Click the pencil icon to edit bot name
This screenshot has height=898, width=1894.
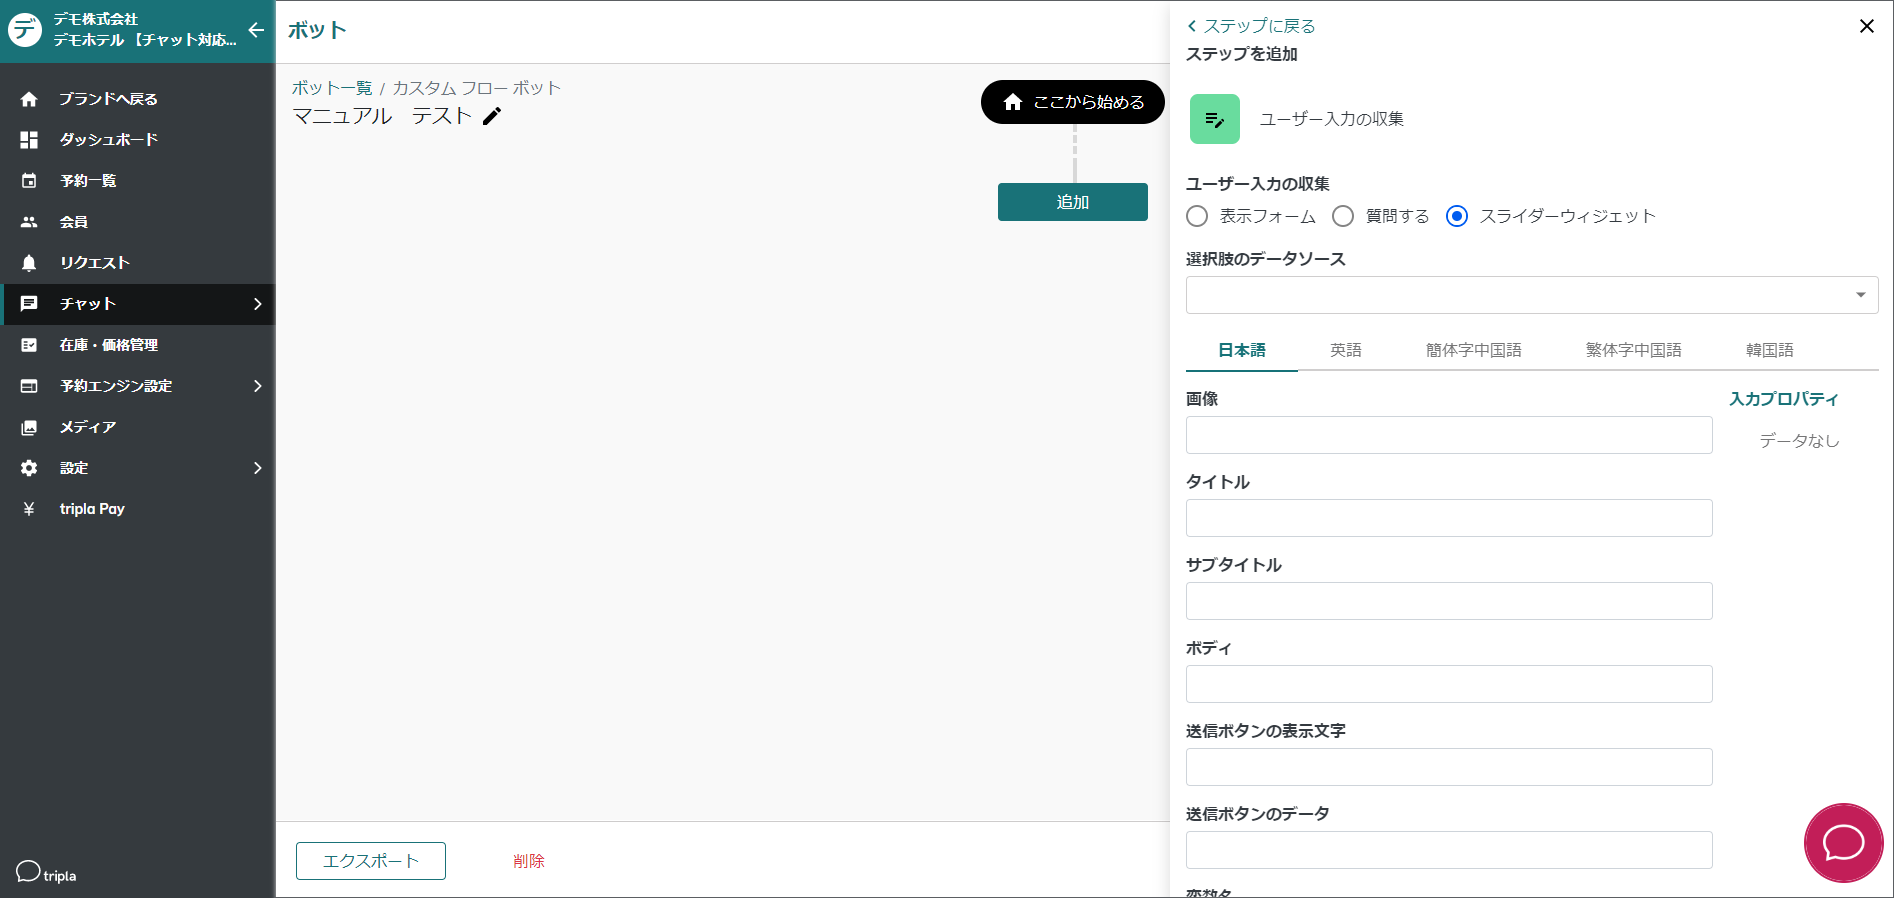491,117
